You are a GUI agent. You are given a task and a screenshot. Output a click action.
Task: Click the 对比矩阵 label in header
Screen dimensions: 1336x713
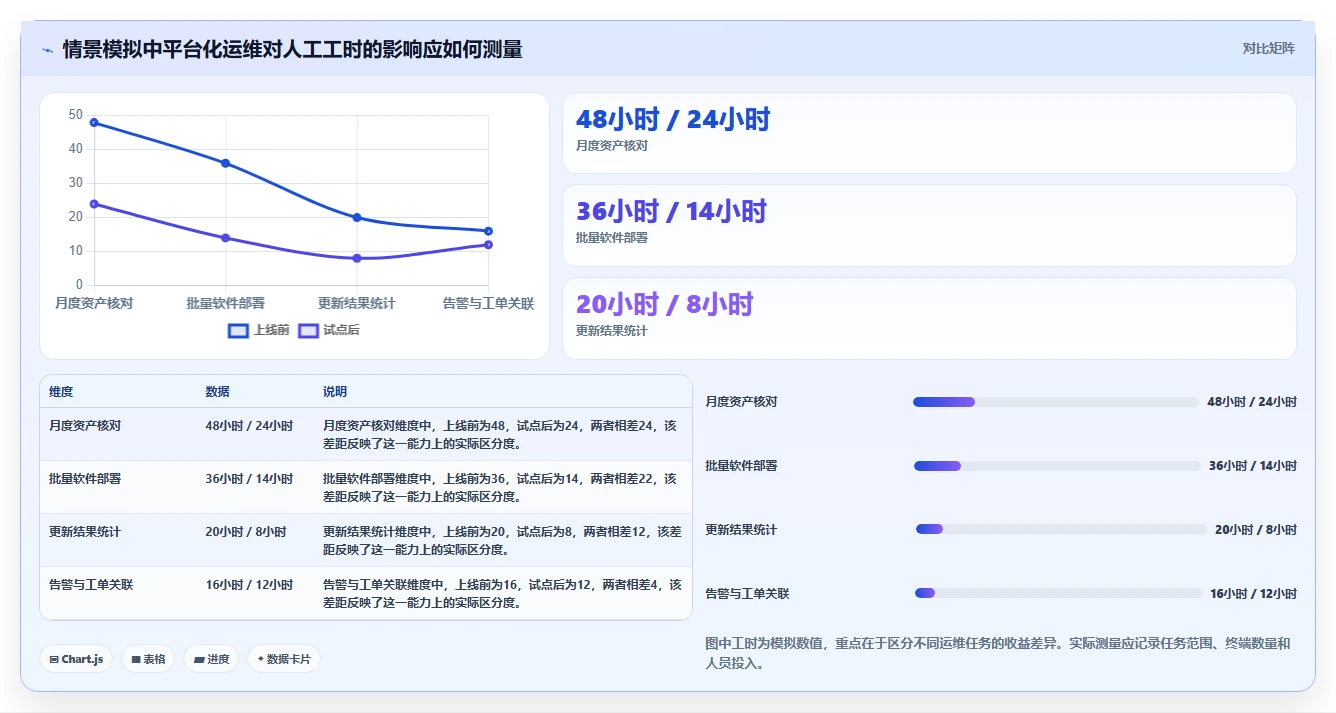click(1268, 48)
